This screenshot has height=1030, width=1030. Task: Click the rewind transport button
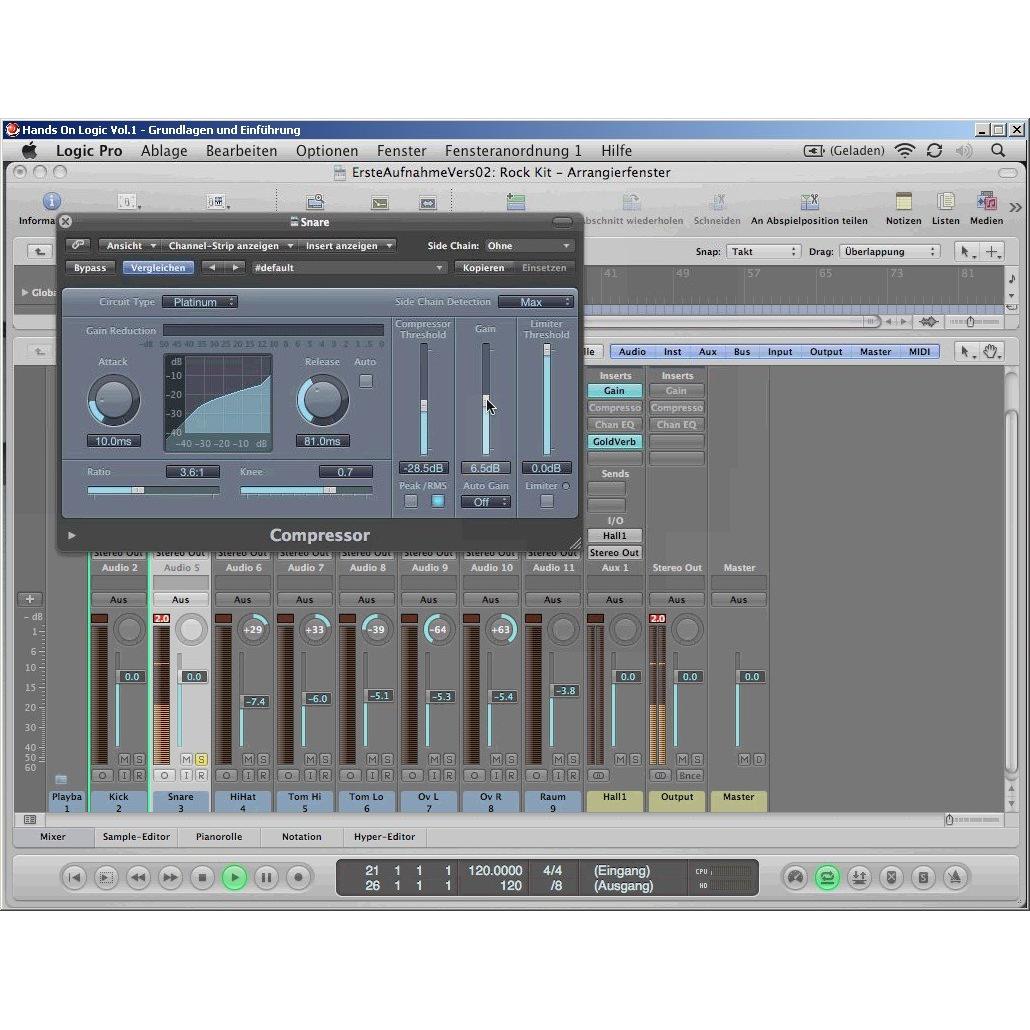pos(138,877)
